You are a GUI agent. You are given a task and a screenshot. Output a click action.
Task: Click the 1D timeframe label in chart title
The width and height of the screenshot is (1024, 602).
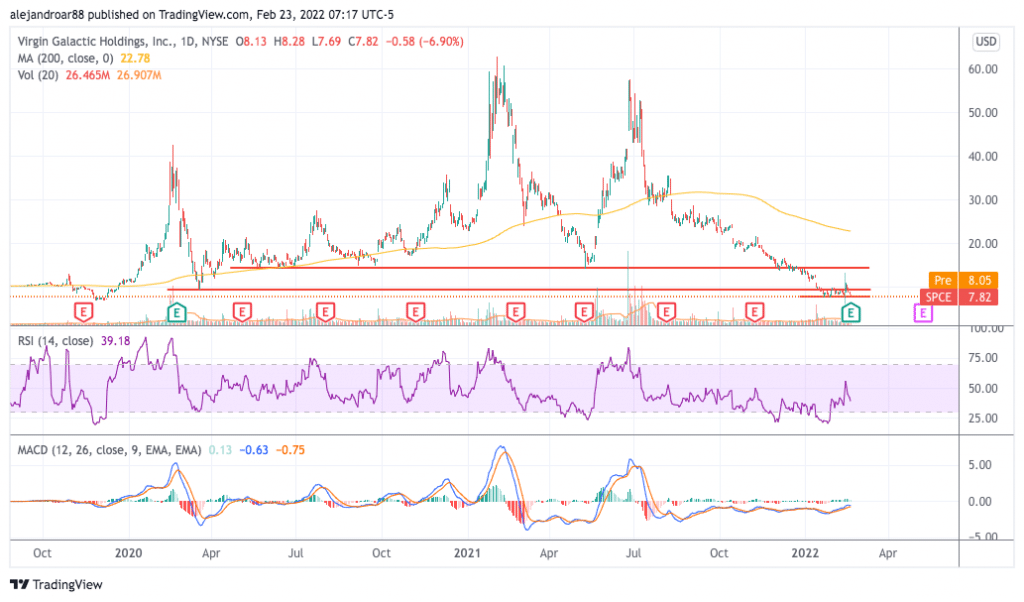[187, 41]
